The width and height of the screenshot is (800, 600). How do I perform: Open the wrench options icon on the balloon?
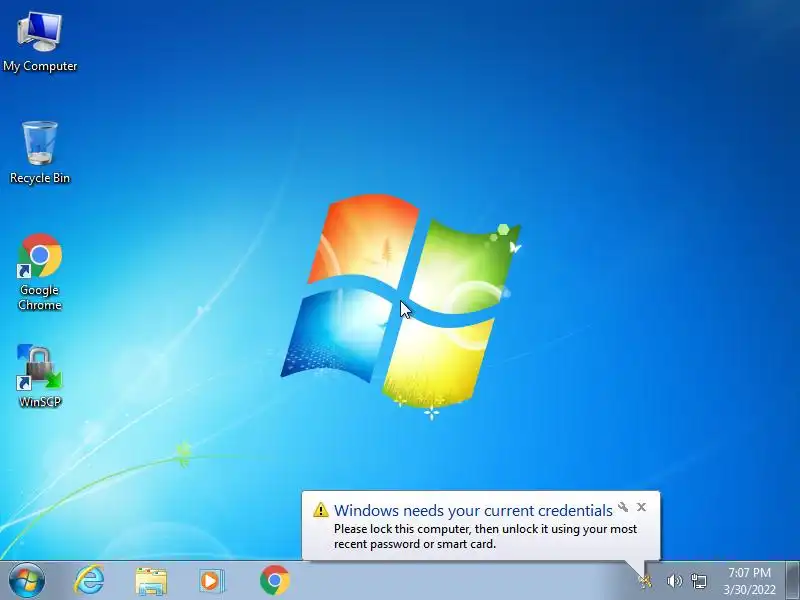(623, 507)
